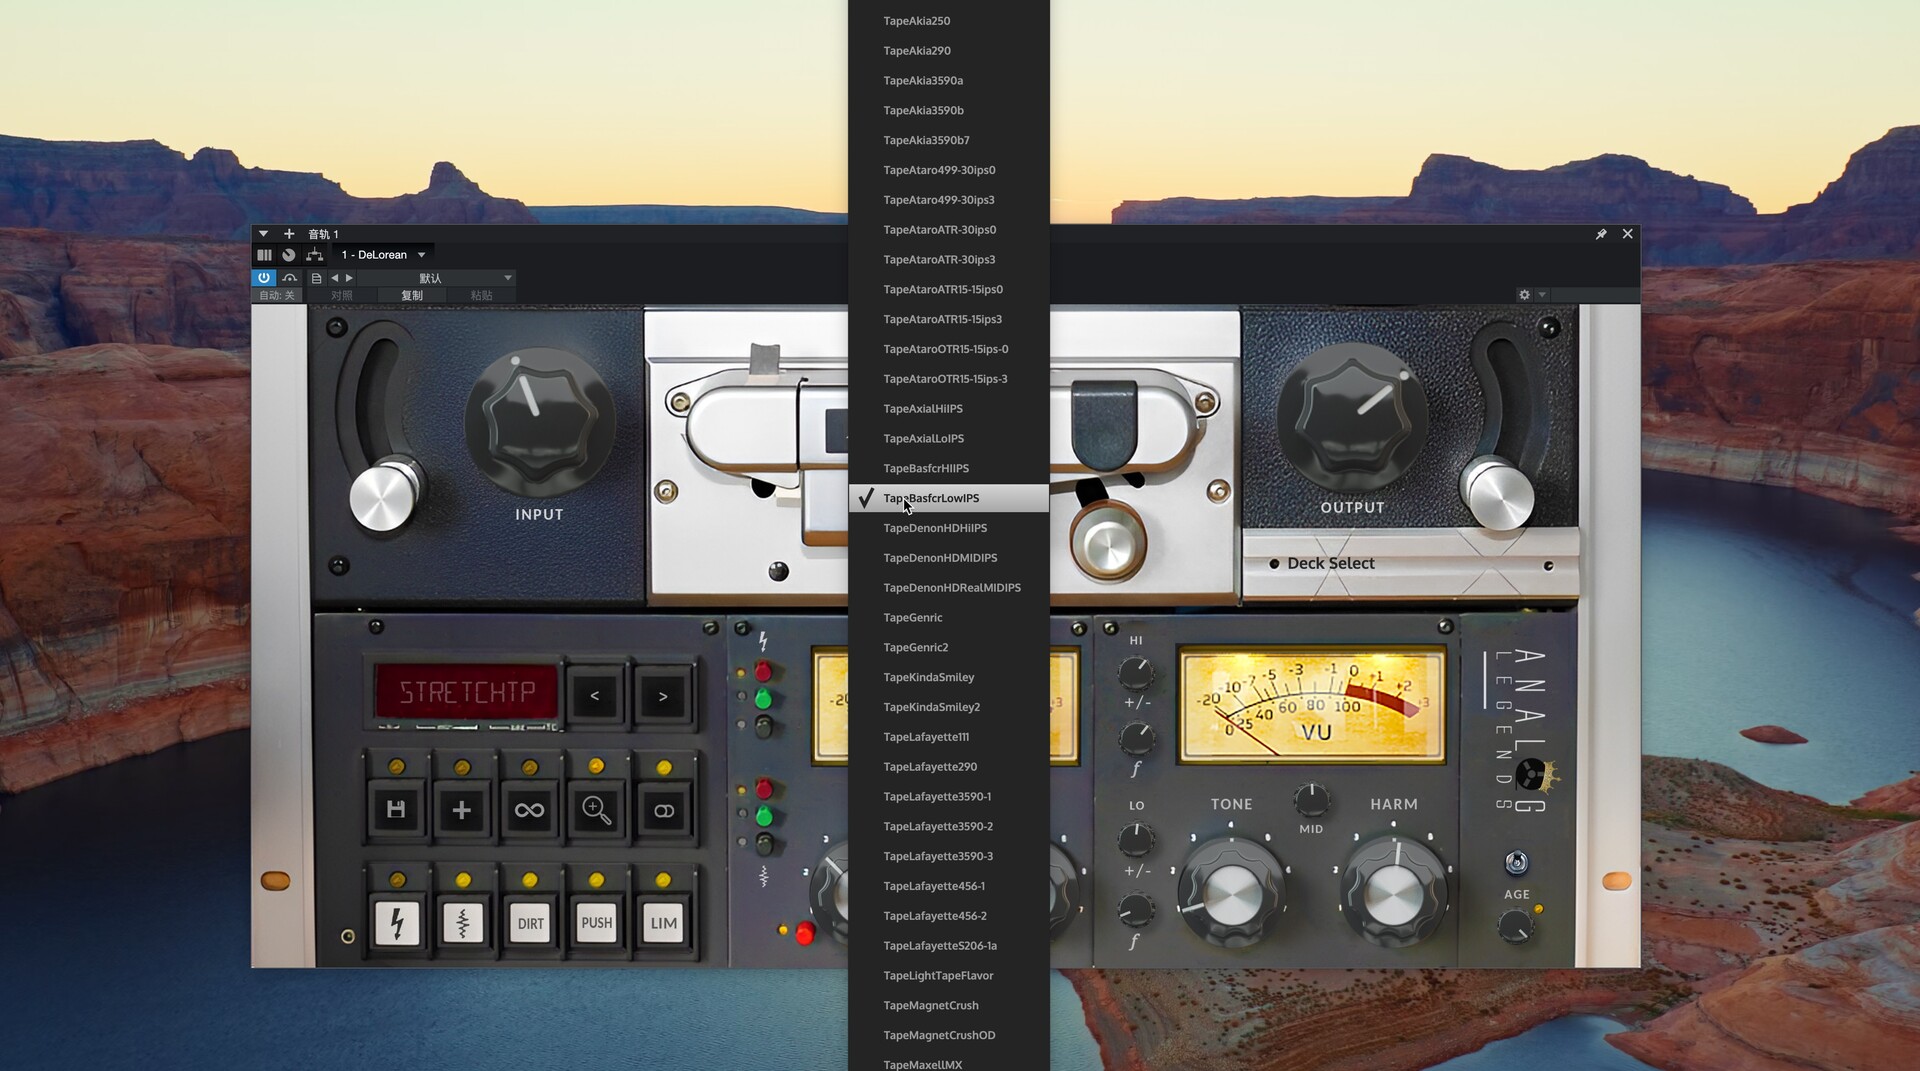Choose TapeGenric in the tape menu
Screen dimensions: 1920x1071
click(912, 618)
